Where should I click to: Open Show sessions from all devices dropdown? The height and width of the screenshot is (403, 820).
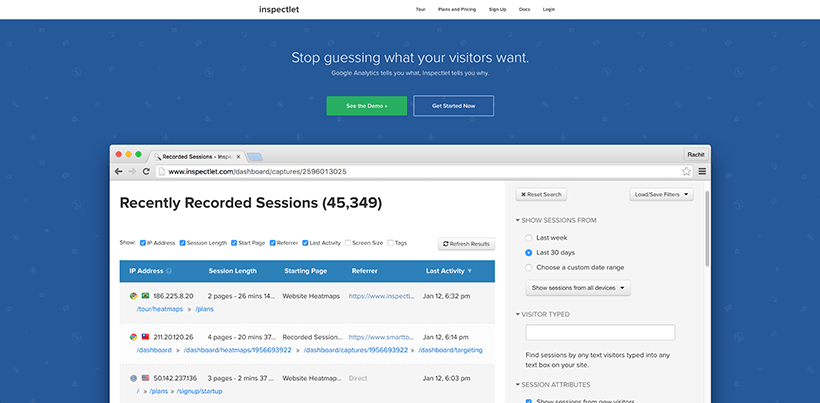pyautogui.click(x=578, y=288)
